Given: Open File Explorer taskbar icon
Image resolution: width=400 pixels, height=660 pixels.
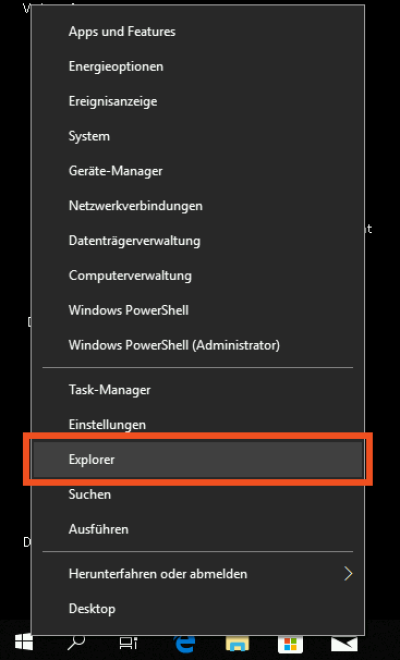Looking at the screenshot, I should (237, 644).
